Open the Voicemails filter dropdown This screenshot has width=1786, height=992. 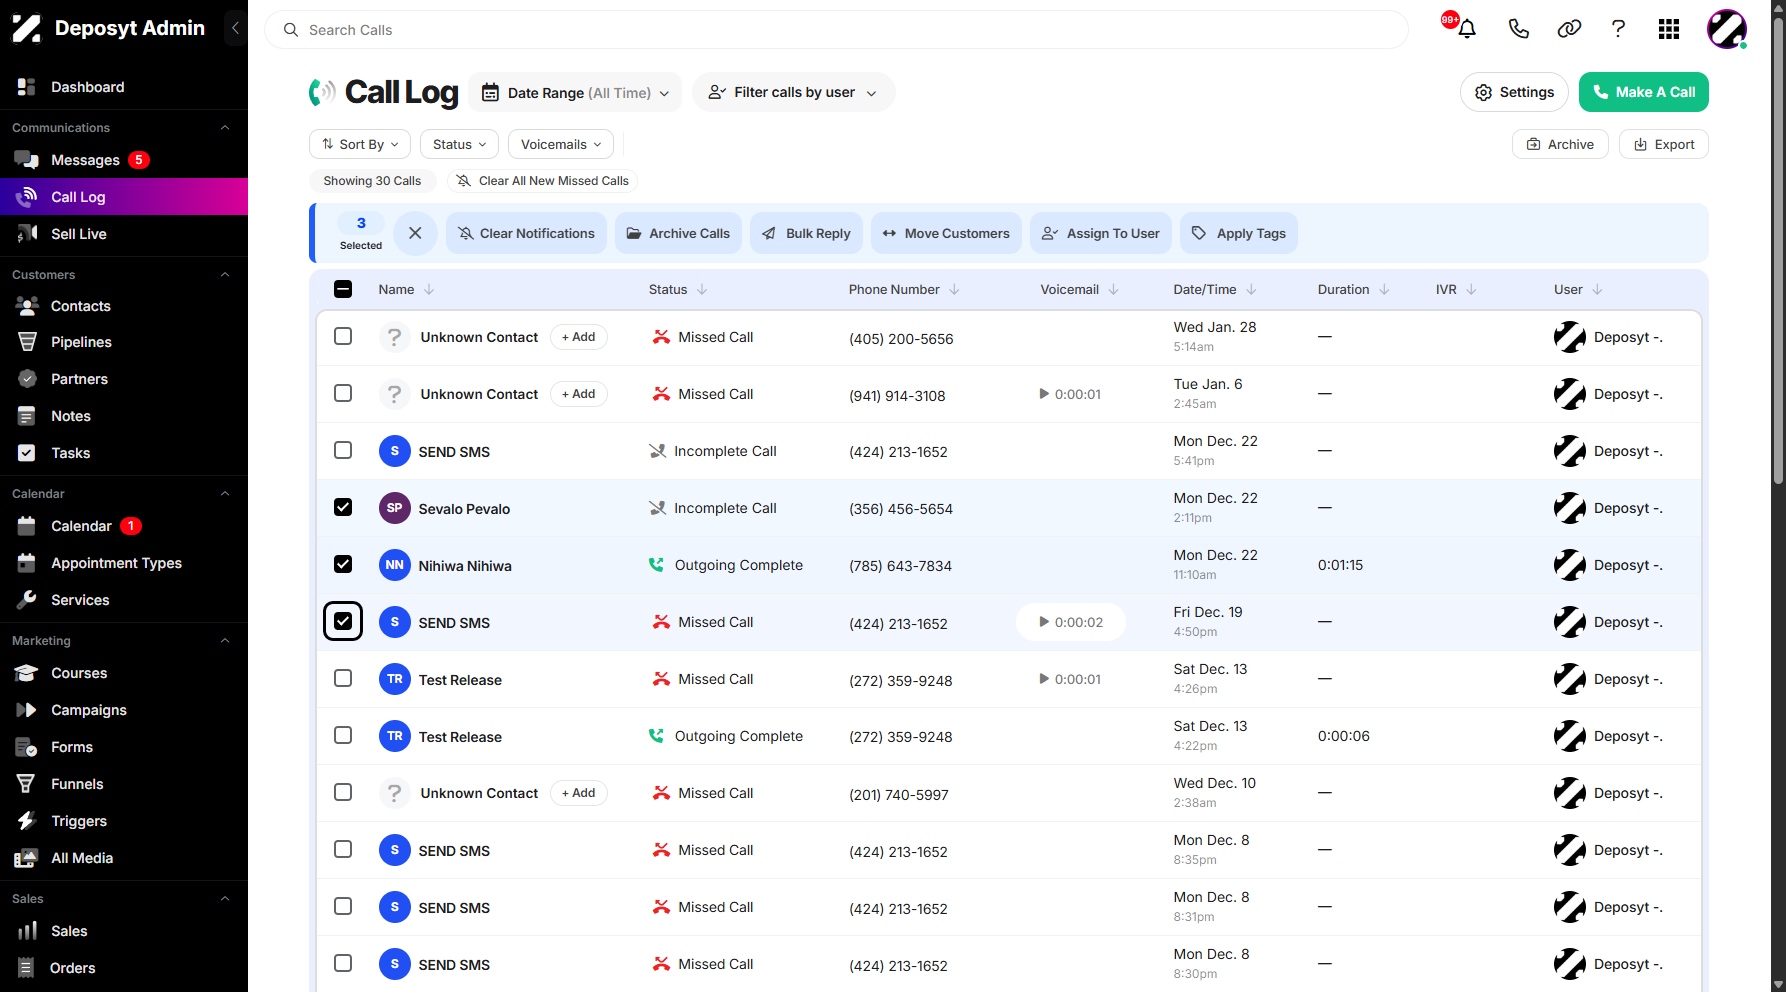point(561,144)
